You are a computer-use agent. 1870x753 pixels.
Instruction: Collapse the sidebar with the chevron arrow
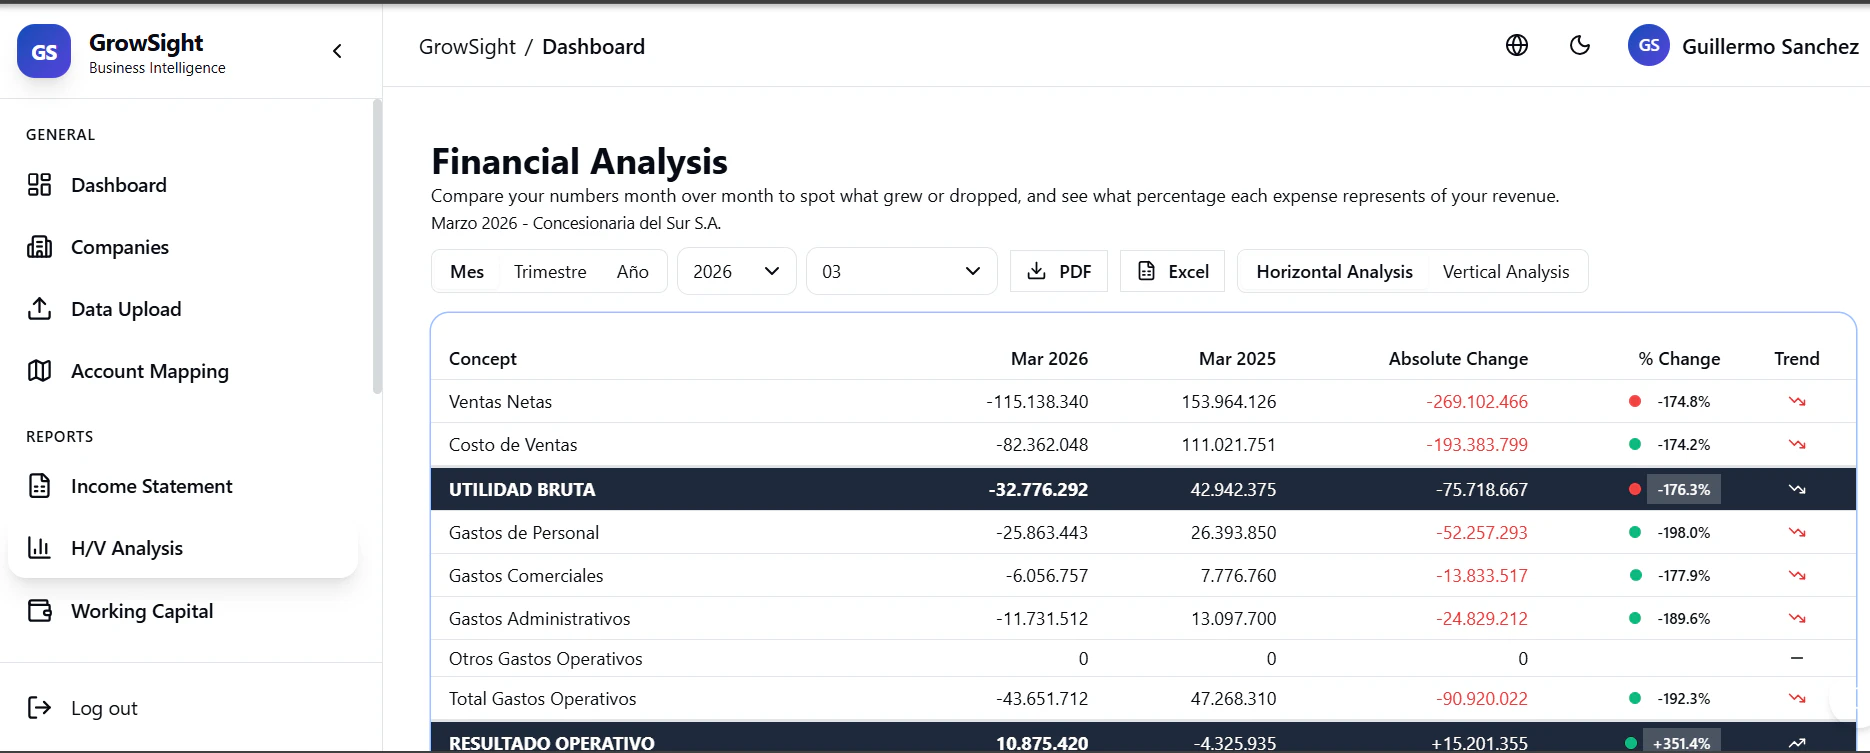click(x=337, y=51)
